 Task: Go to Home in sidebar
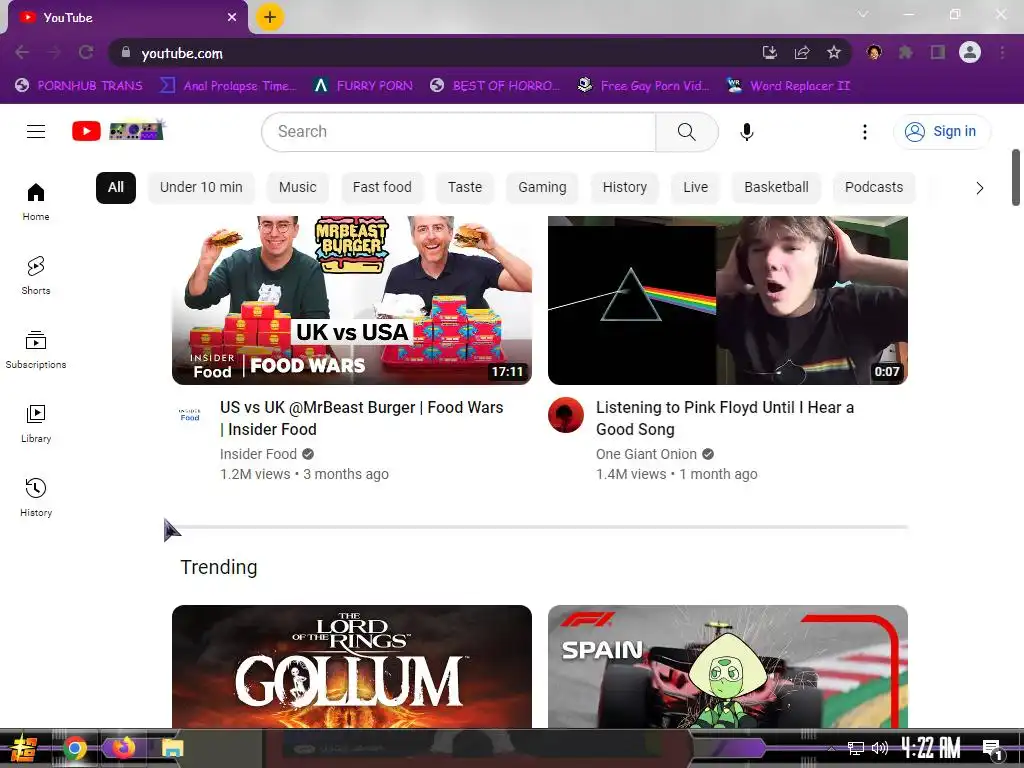36,202
